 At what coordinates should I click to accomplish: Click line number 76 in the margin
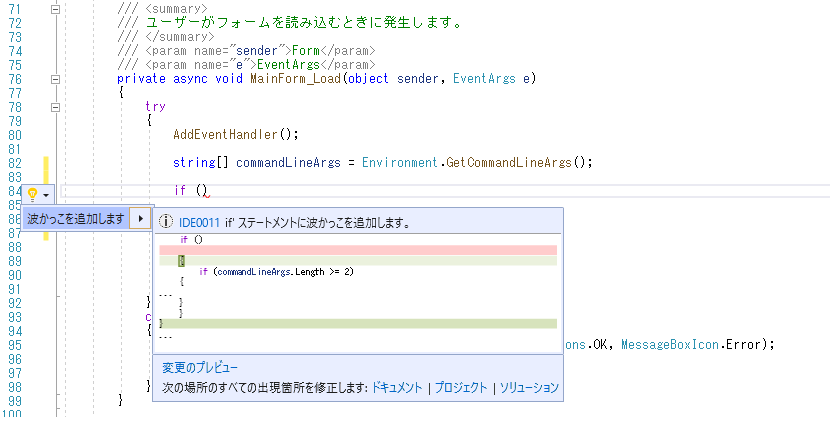coord(15,79)
